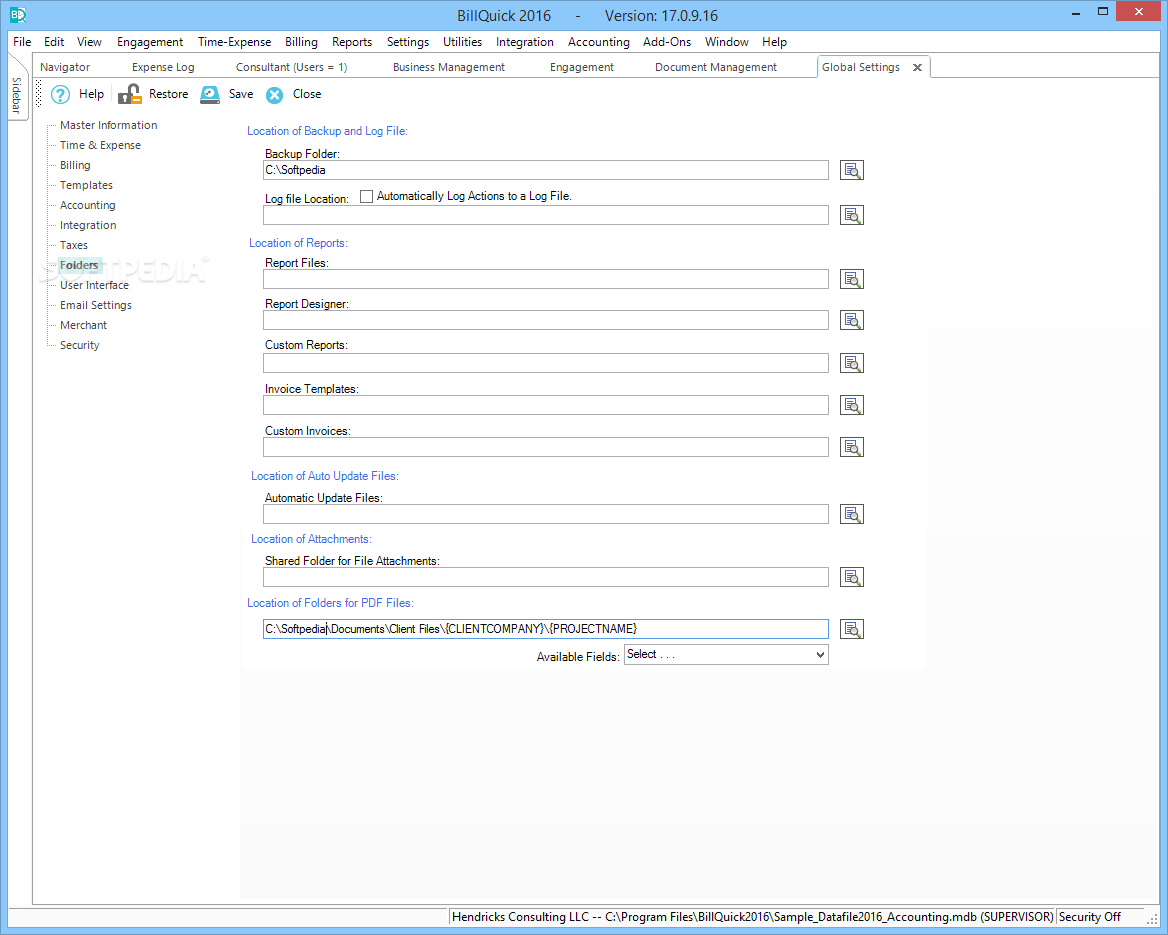Switch to the Business Management tab
The height and width of the screenshot is (935, 1168).
click(x=448, y=67)
